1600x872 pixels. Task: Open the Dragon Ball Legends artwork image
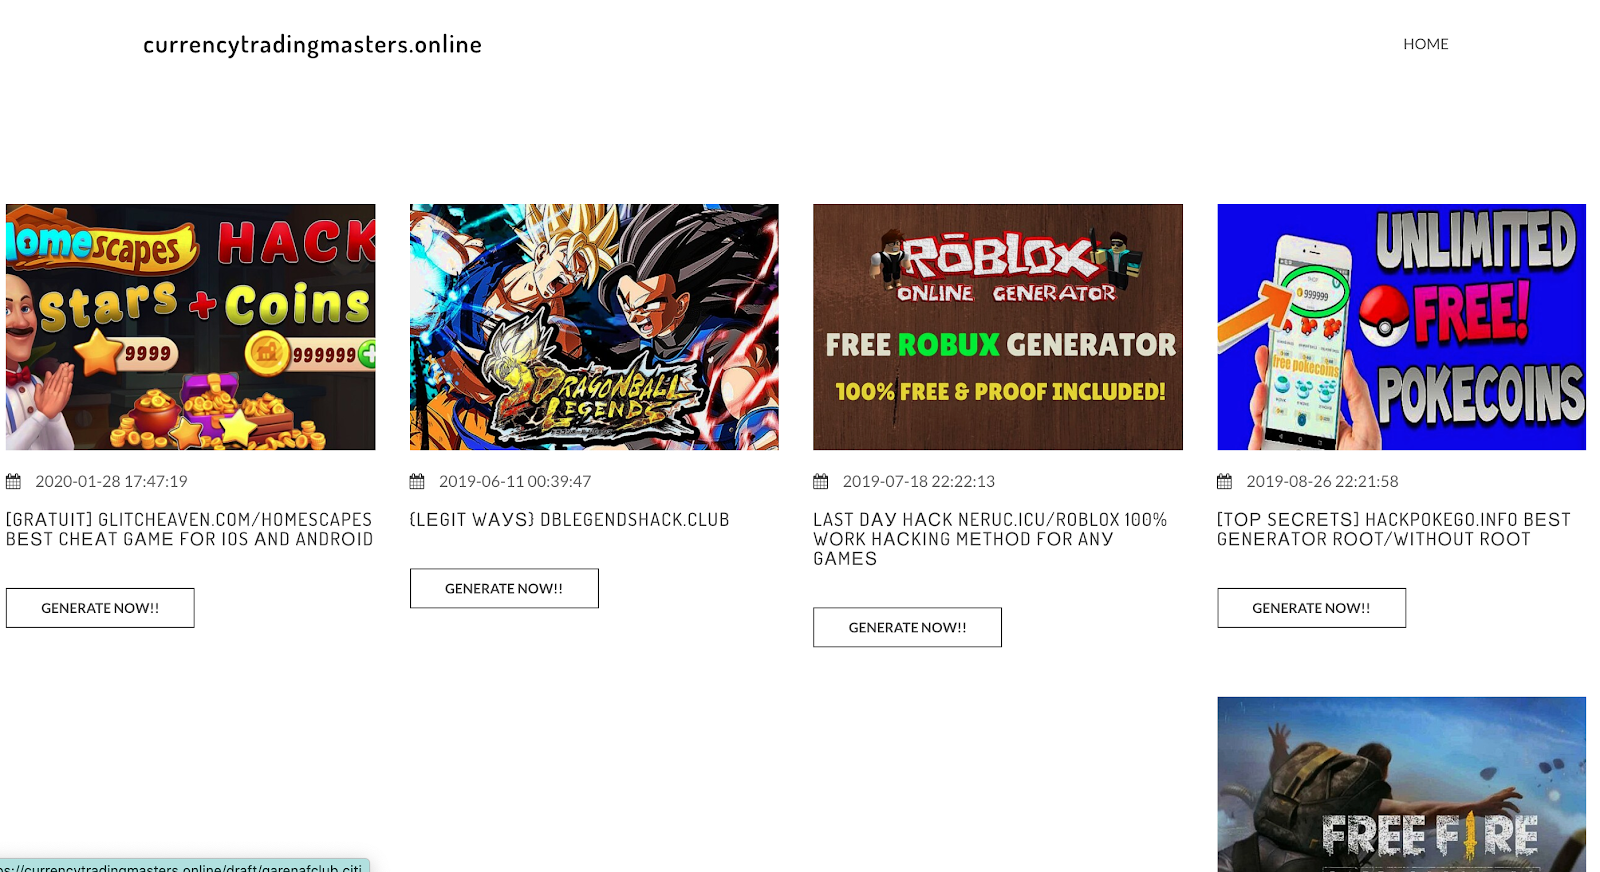(x=594, y=327)
